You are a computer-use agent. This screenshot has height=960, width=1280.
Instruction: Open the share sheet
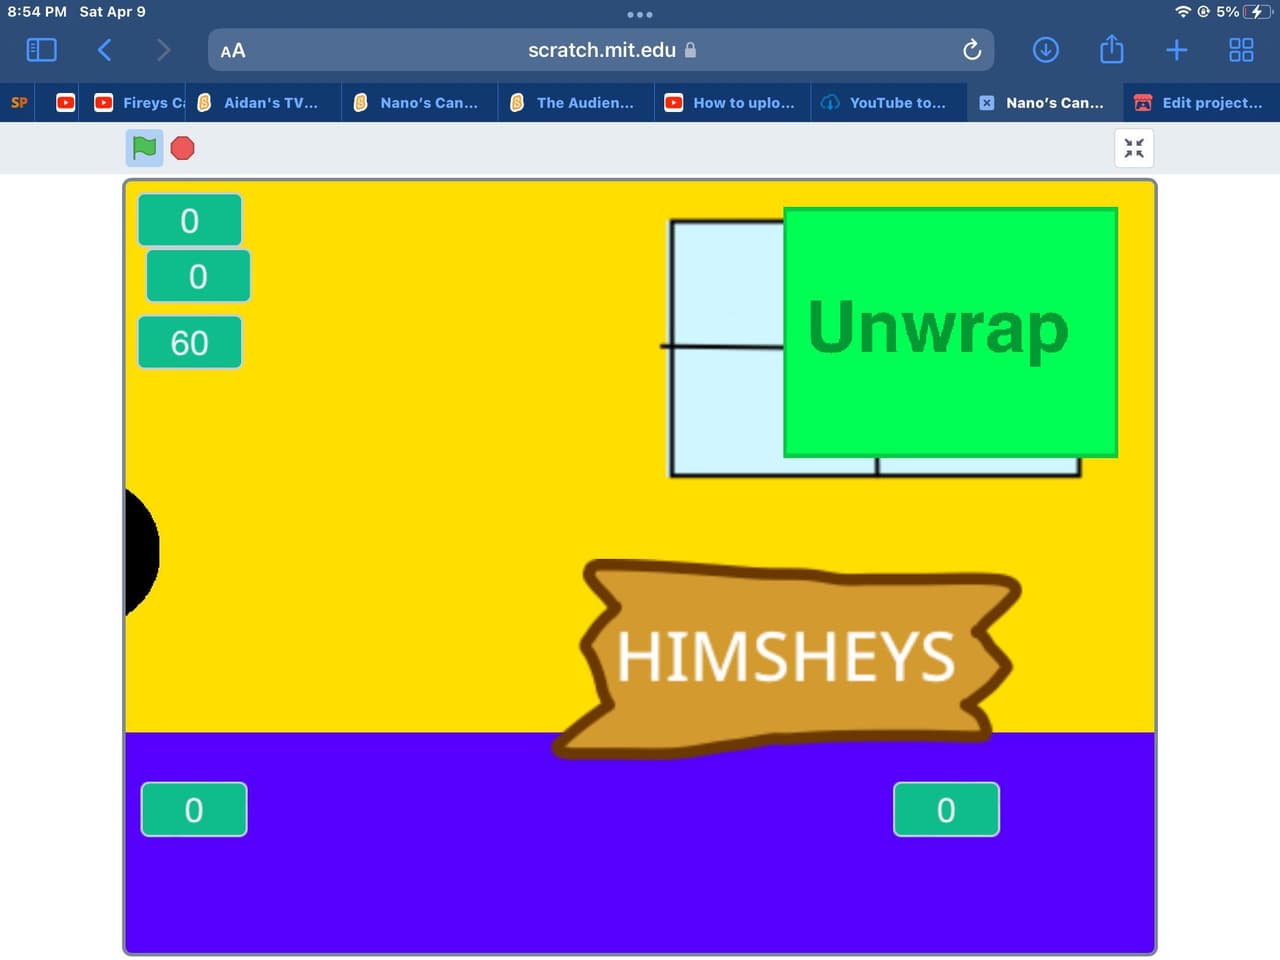tap(1111, 49)
